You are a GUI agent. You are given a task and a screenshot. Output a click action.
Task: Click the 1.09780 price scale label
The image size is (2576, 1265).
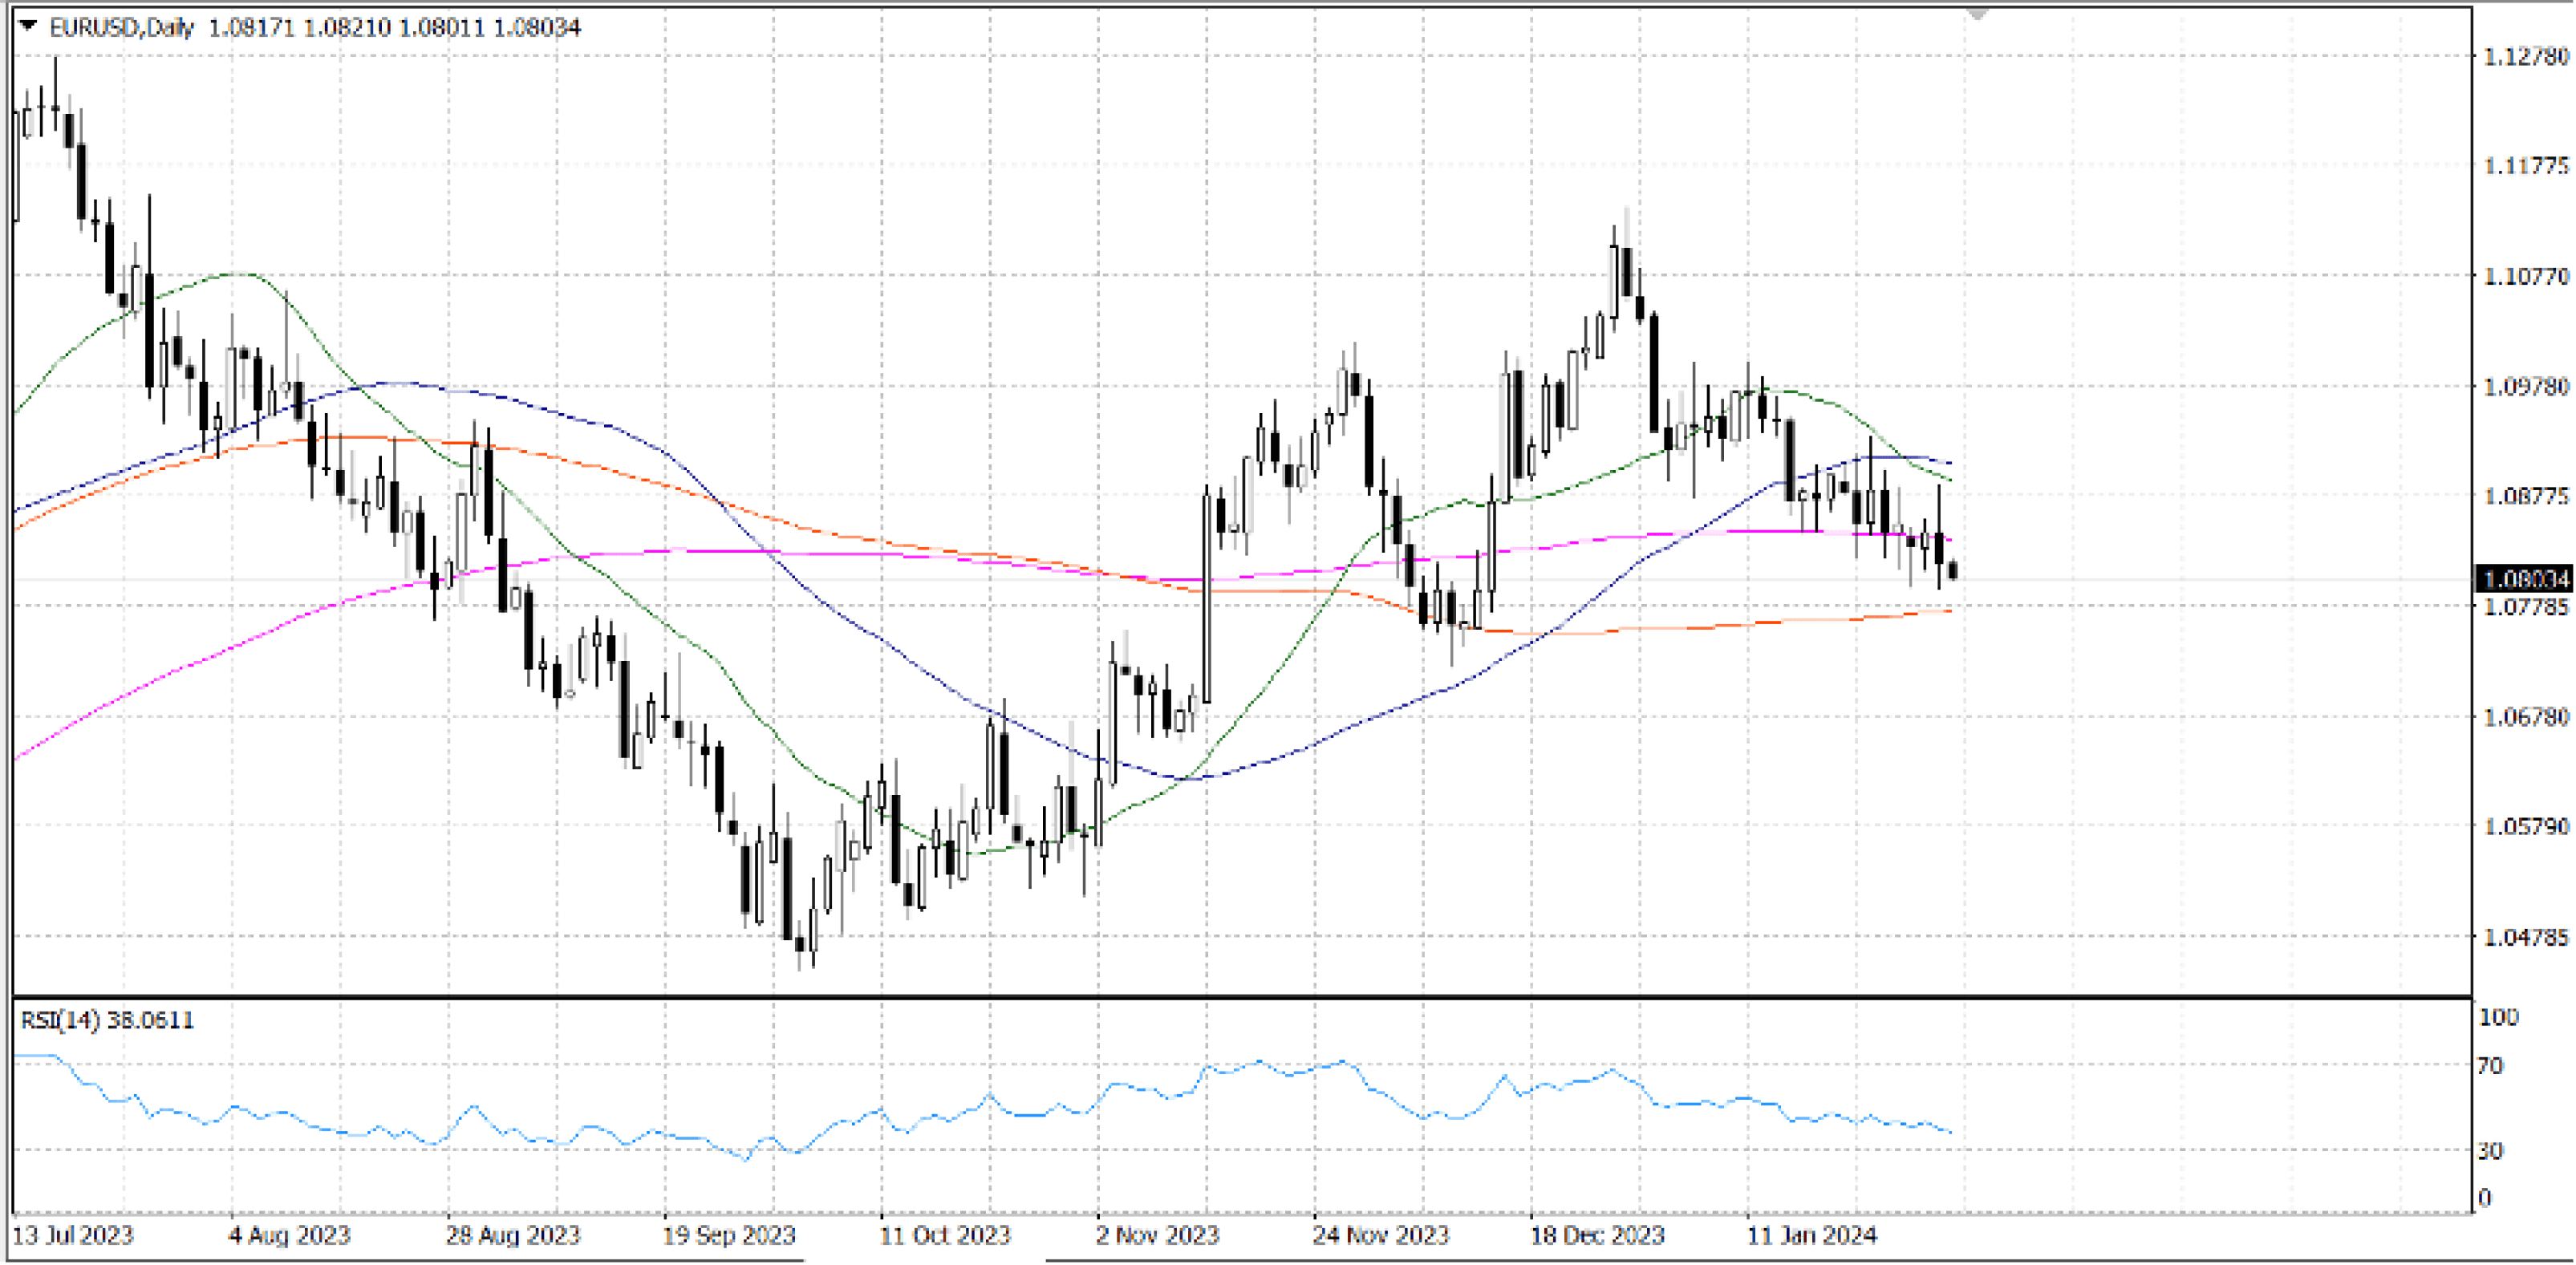click(x=2526, y=386)
